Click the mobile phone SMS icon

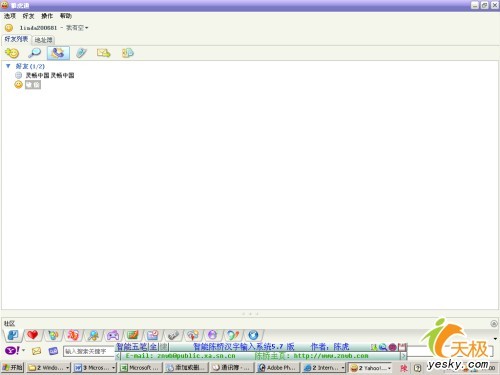click(81, 53)
